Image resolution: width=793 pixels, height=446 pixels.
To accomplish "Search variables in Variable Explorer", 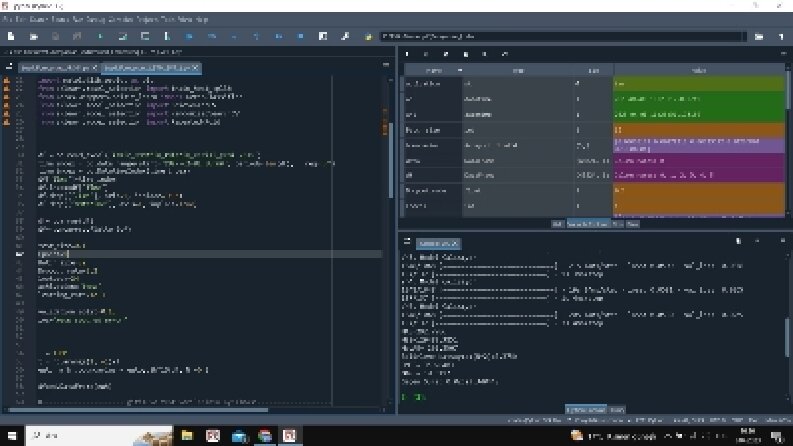I will pyautogui.click(x=484, y=54).
